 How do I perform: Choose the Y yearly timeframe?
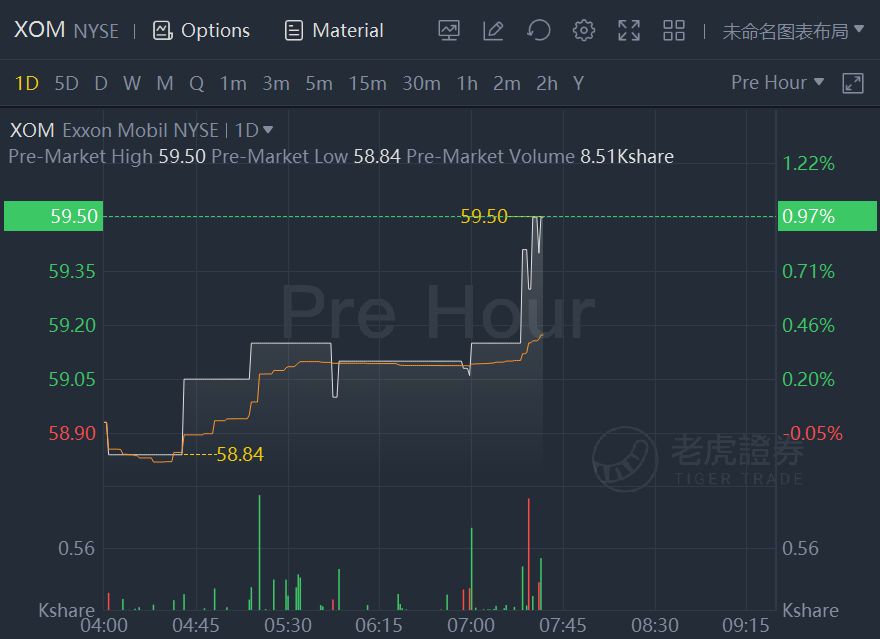(x=579, y=84)
